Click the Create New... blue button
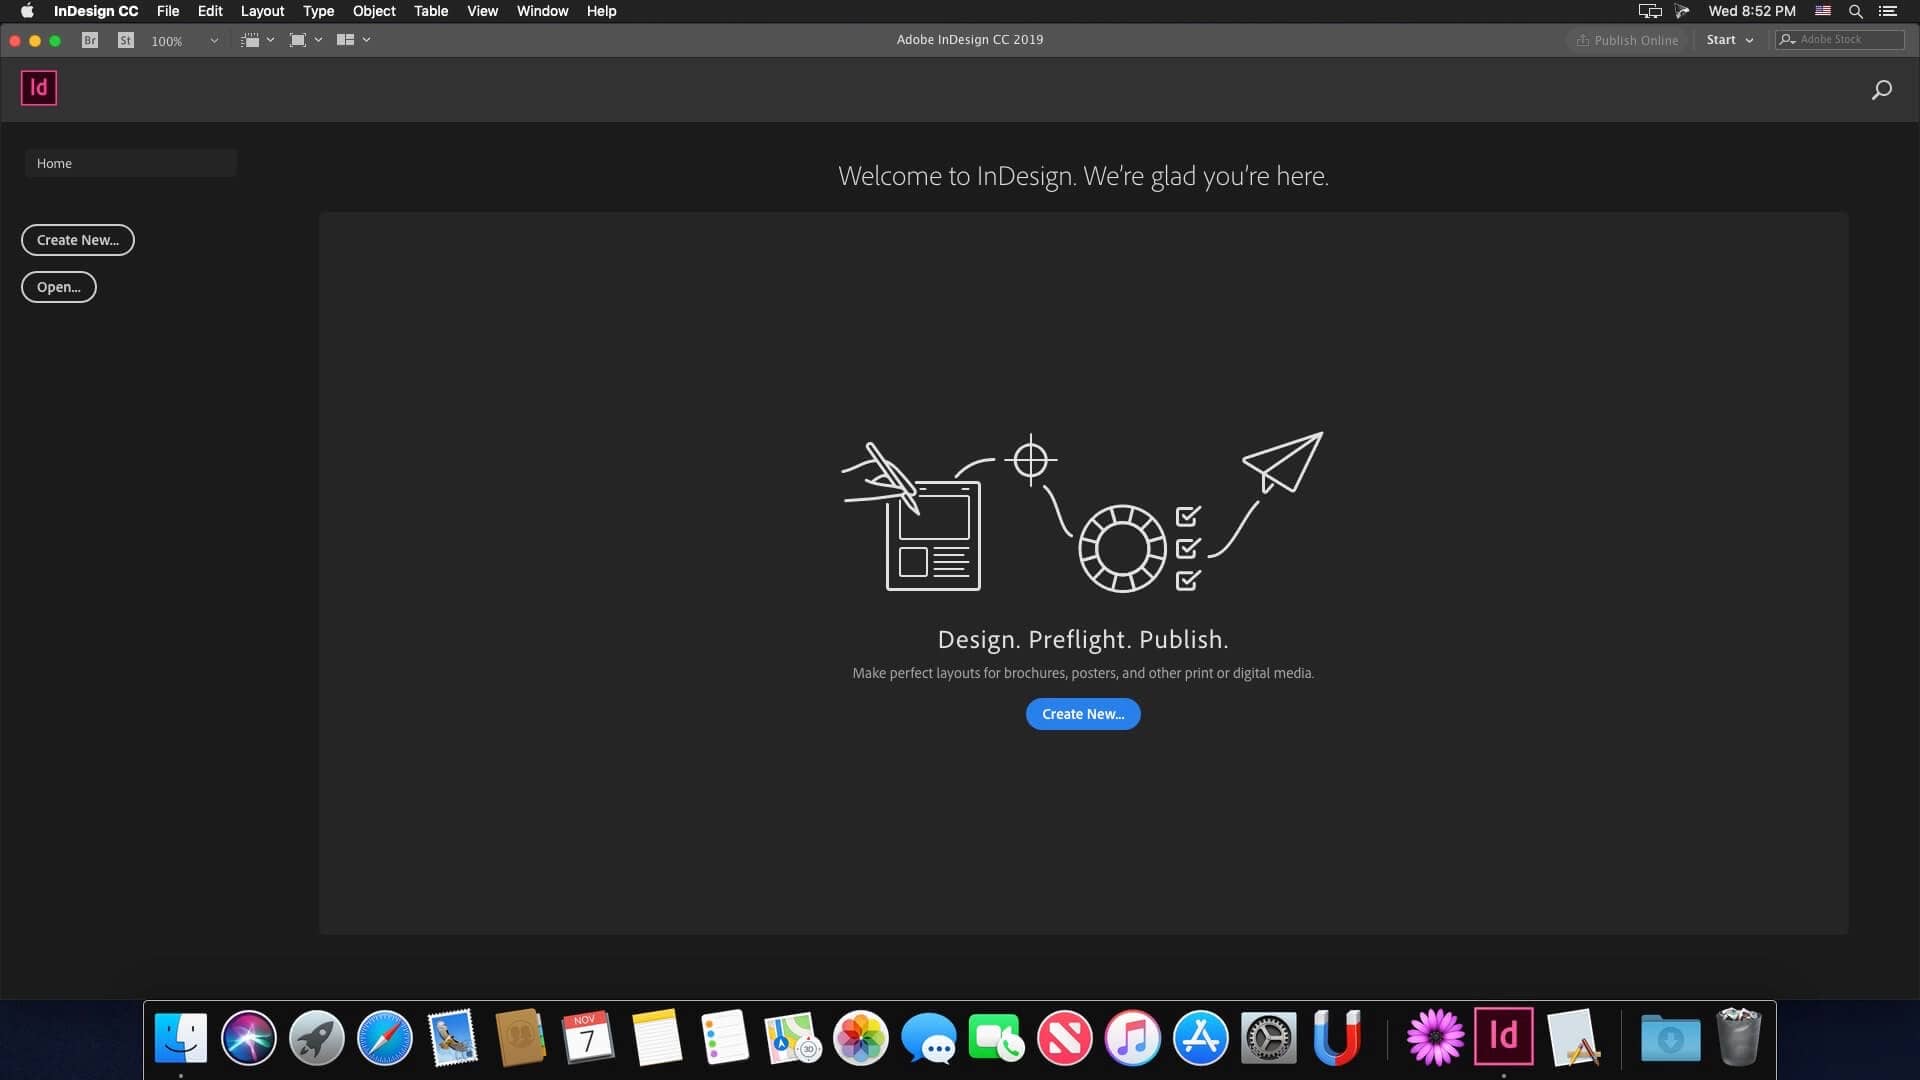This screenshot has height=1080, width=1920. click(1083, 713)
